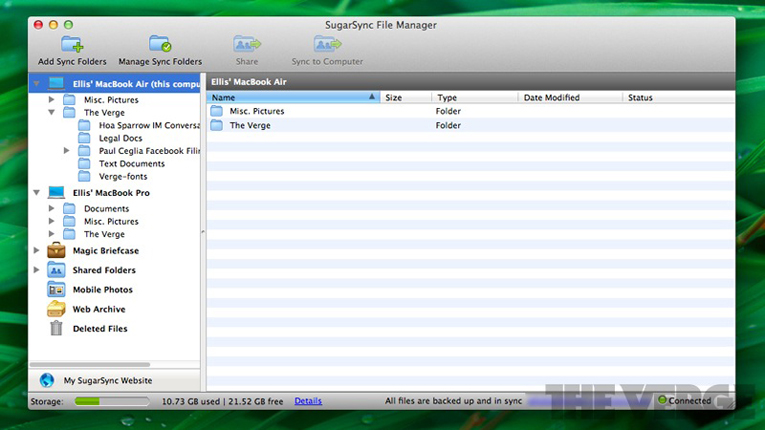Click the Folder type cell for The Verge

448,125
